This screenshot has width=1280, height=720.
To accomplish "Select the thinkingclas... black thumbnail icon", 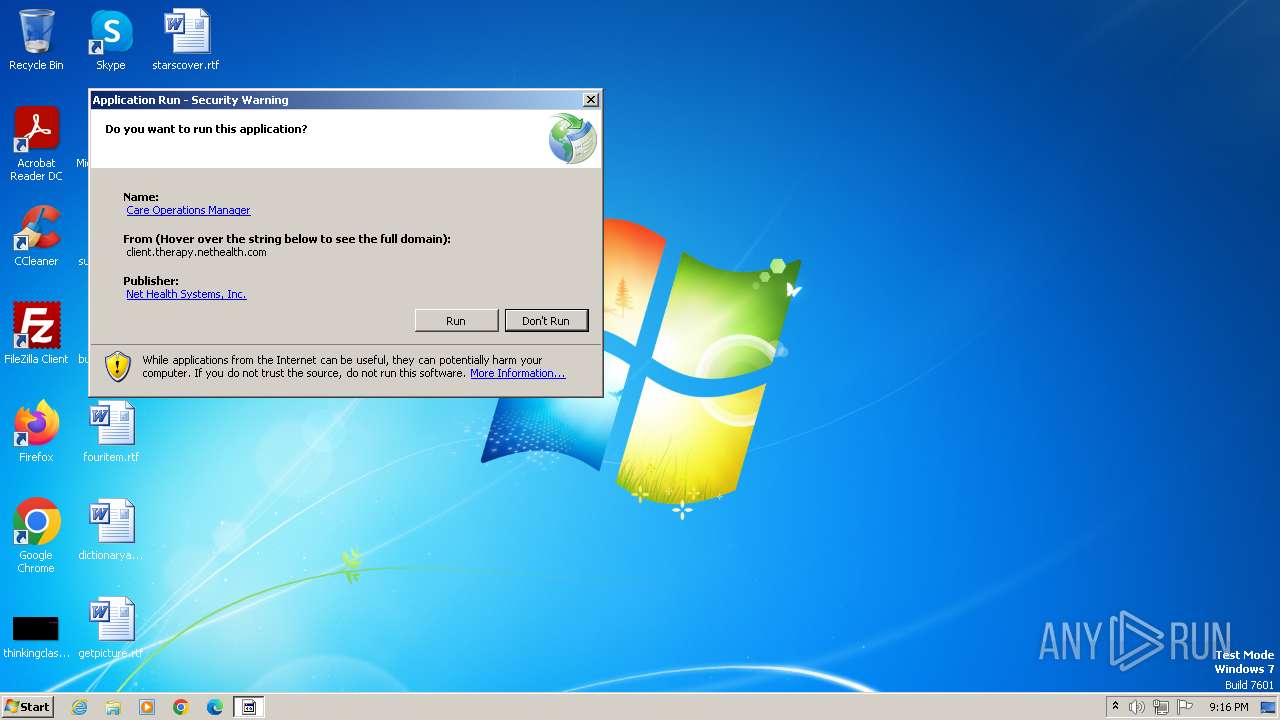I will 36,637.
